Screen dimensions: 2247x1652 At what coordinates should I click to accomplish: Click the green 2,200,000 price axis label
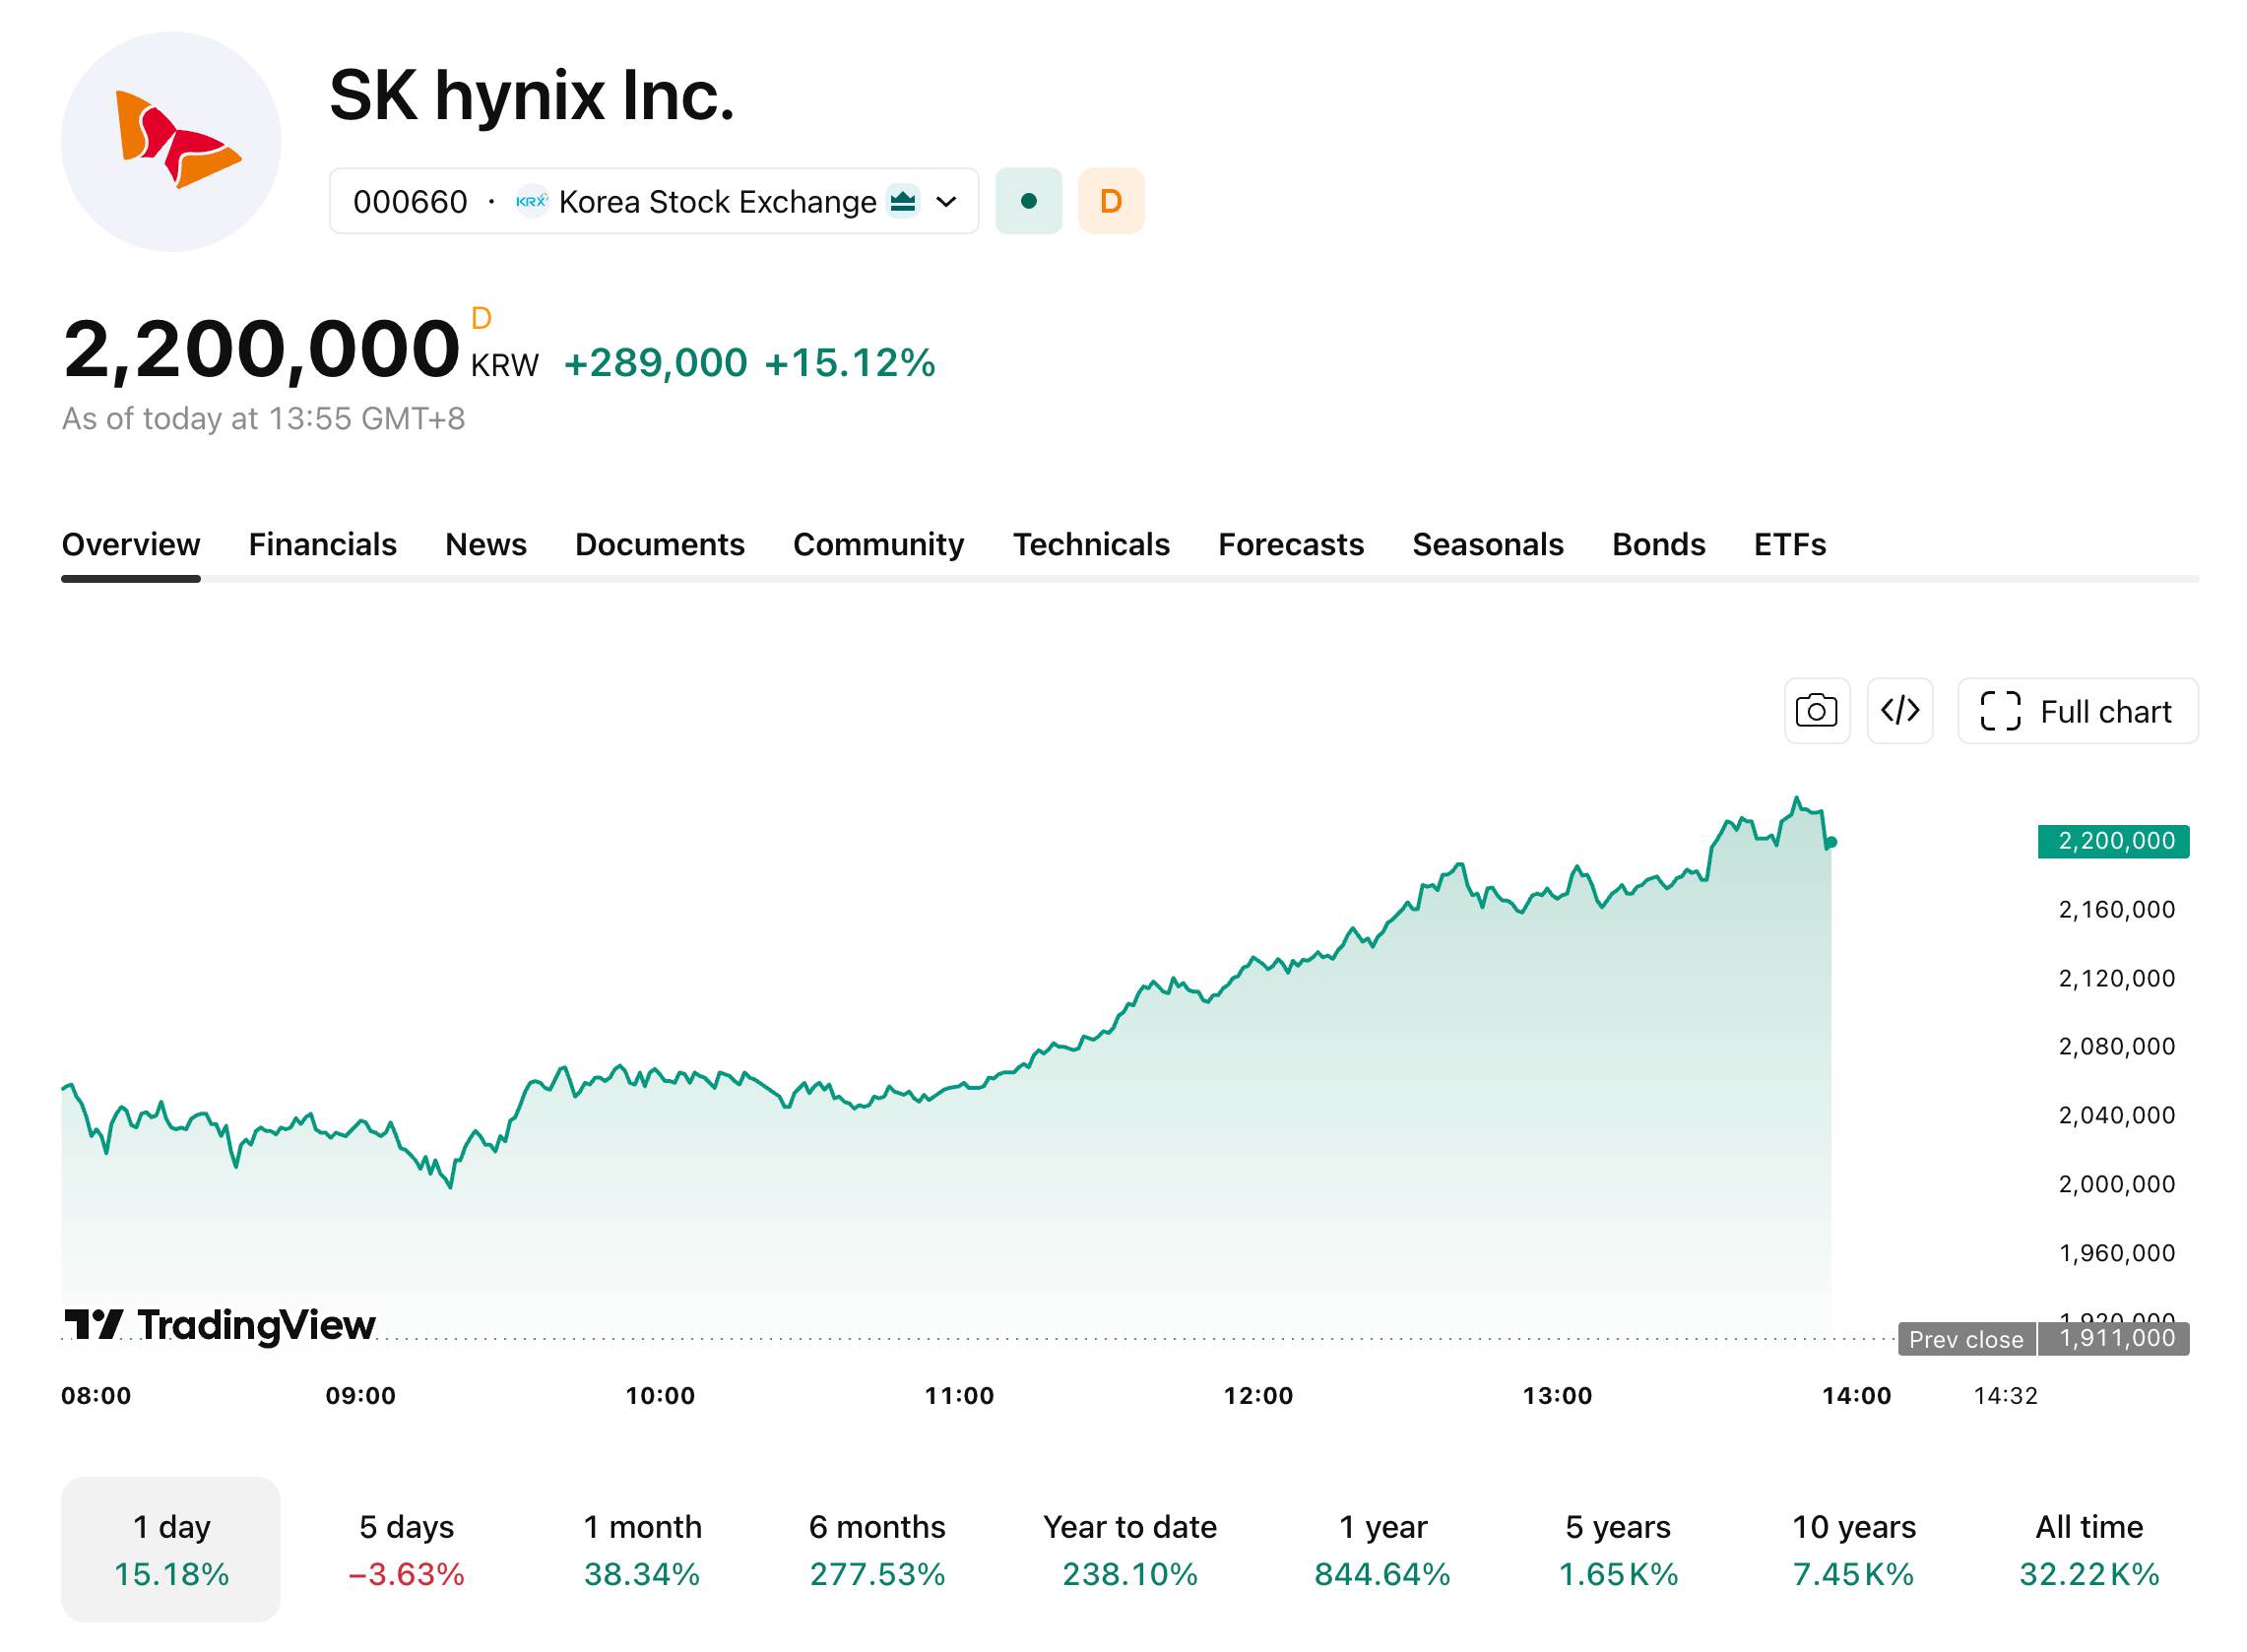pyautogui.click(x=2114, y=841)
